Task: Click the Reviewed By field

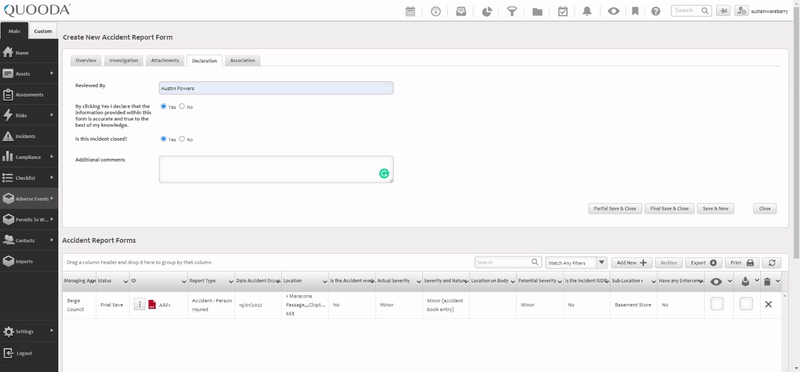Action: coord(276,88)
